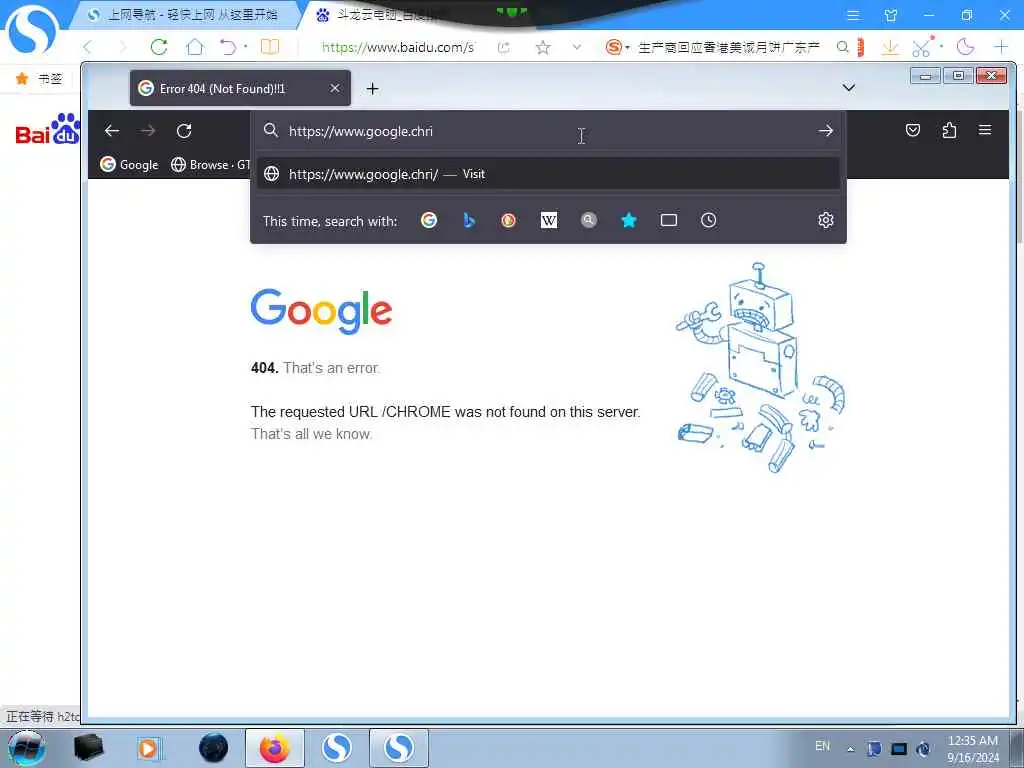Screen dimensions: 1024x768
Task: Click the dark globe taskbar icon
Action: [213, 748]
